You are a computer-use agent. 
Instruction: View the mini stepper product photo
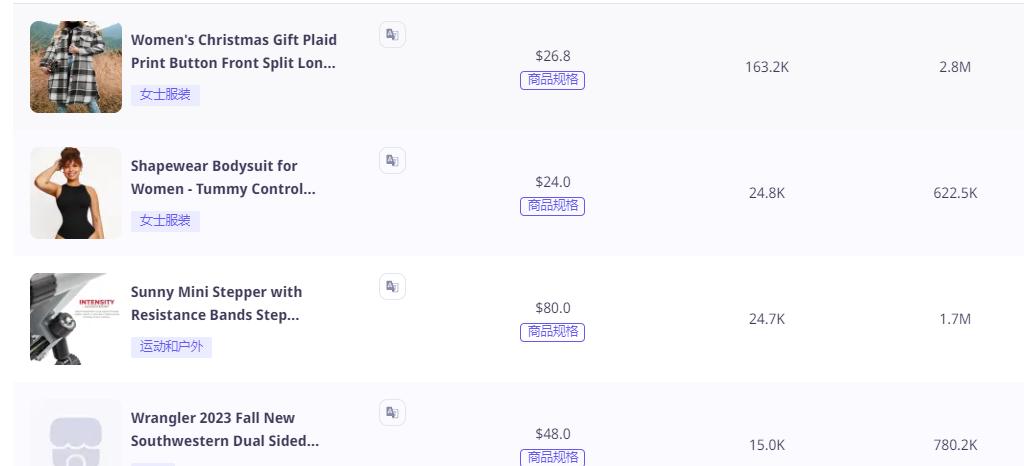(76, 318)
